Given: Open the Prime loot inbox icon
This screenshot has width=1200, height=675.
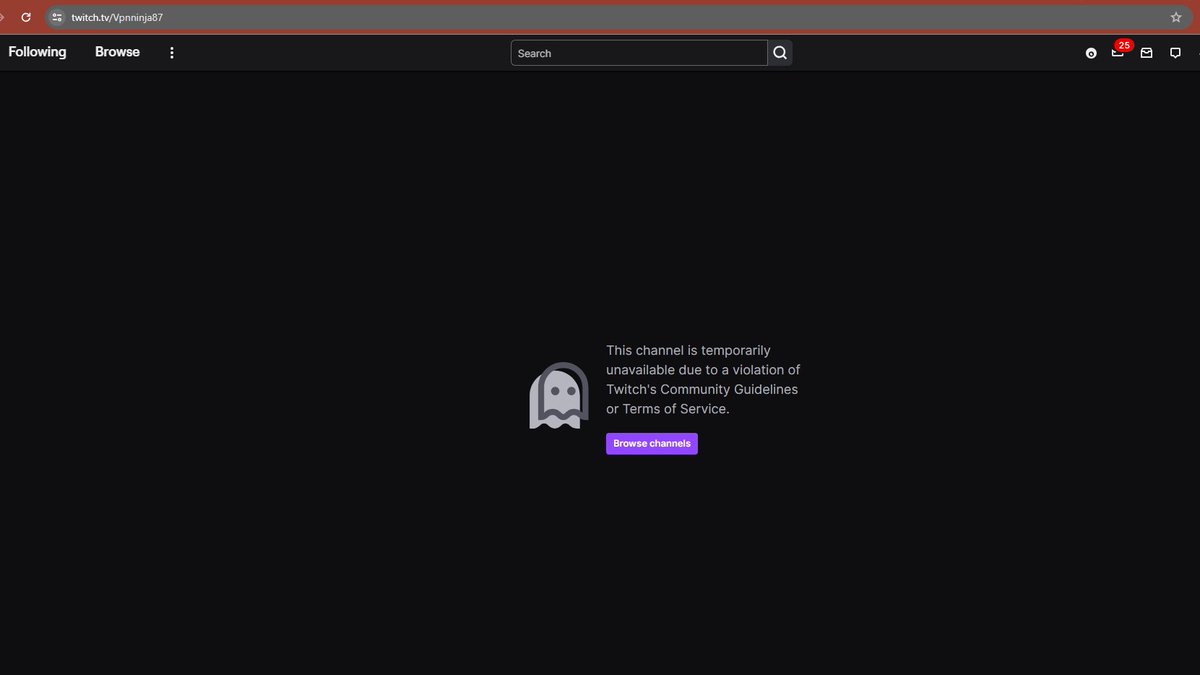Looking at the screenshot, I should tap(1147, 53).
